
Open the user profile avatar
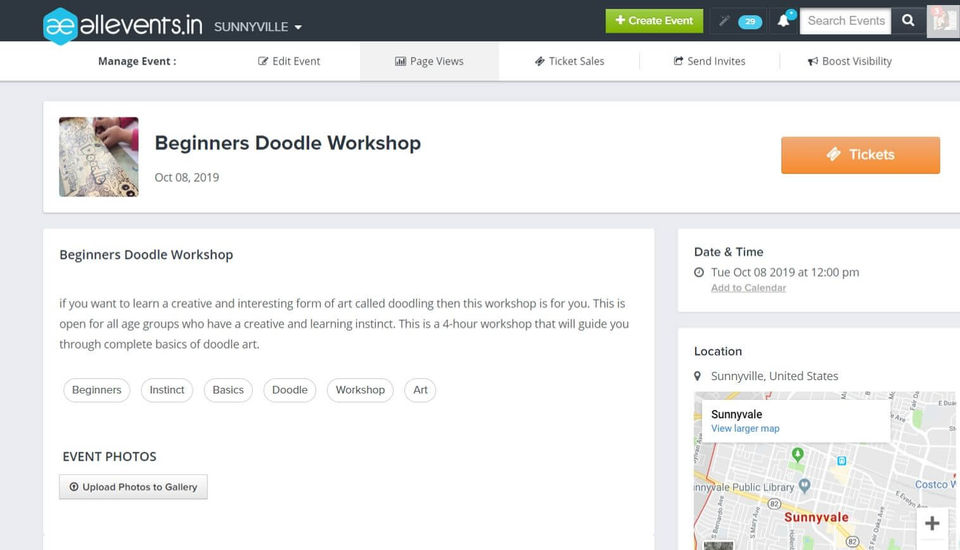pyautogui.click(x=943, y=21)
